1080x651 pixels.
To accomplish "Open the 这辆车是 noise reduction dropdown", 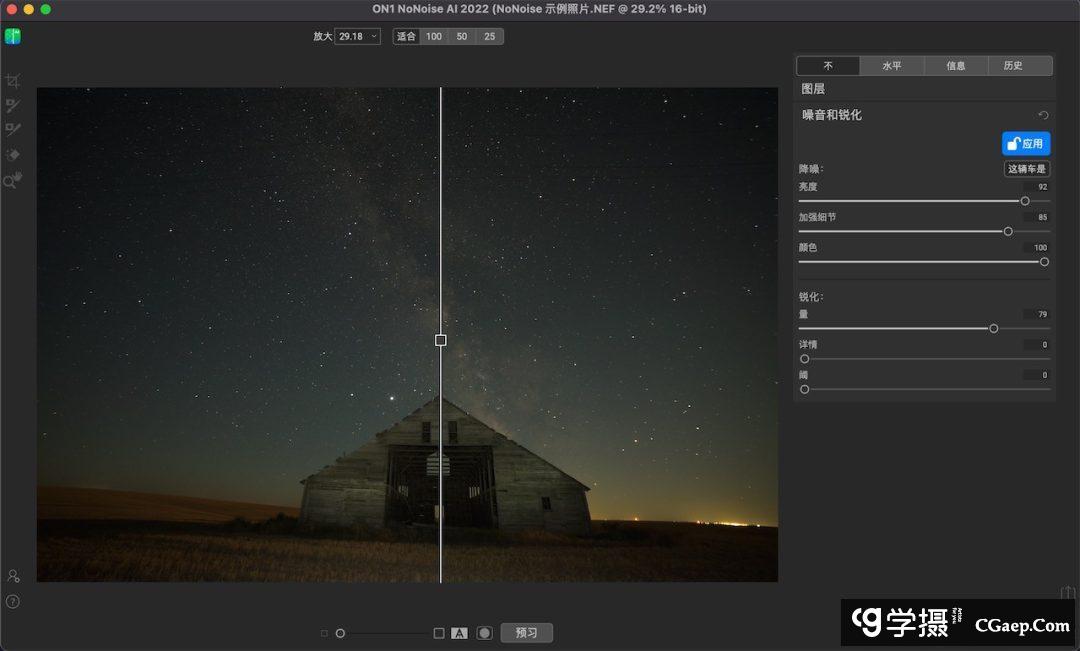I will tap(1026, 169).
